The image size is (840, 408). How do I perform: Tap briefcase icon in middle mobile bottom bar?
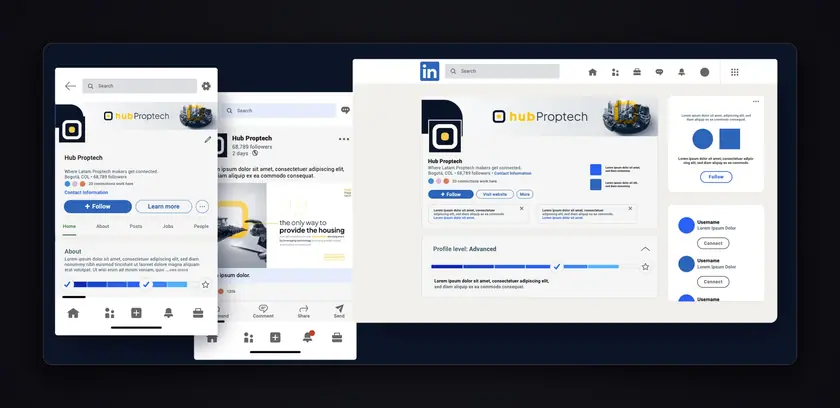coord(337,337)
